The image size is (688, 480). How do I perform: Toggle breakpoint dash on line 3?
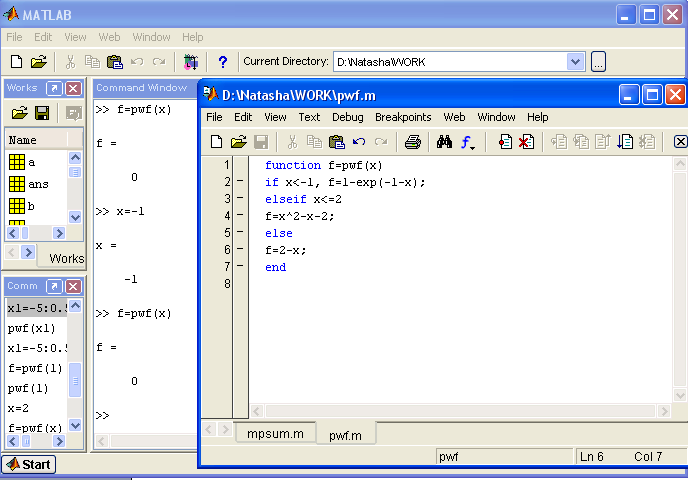click(240, 198)
